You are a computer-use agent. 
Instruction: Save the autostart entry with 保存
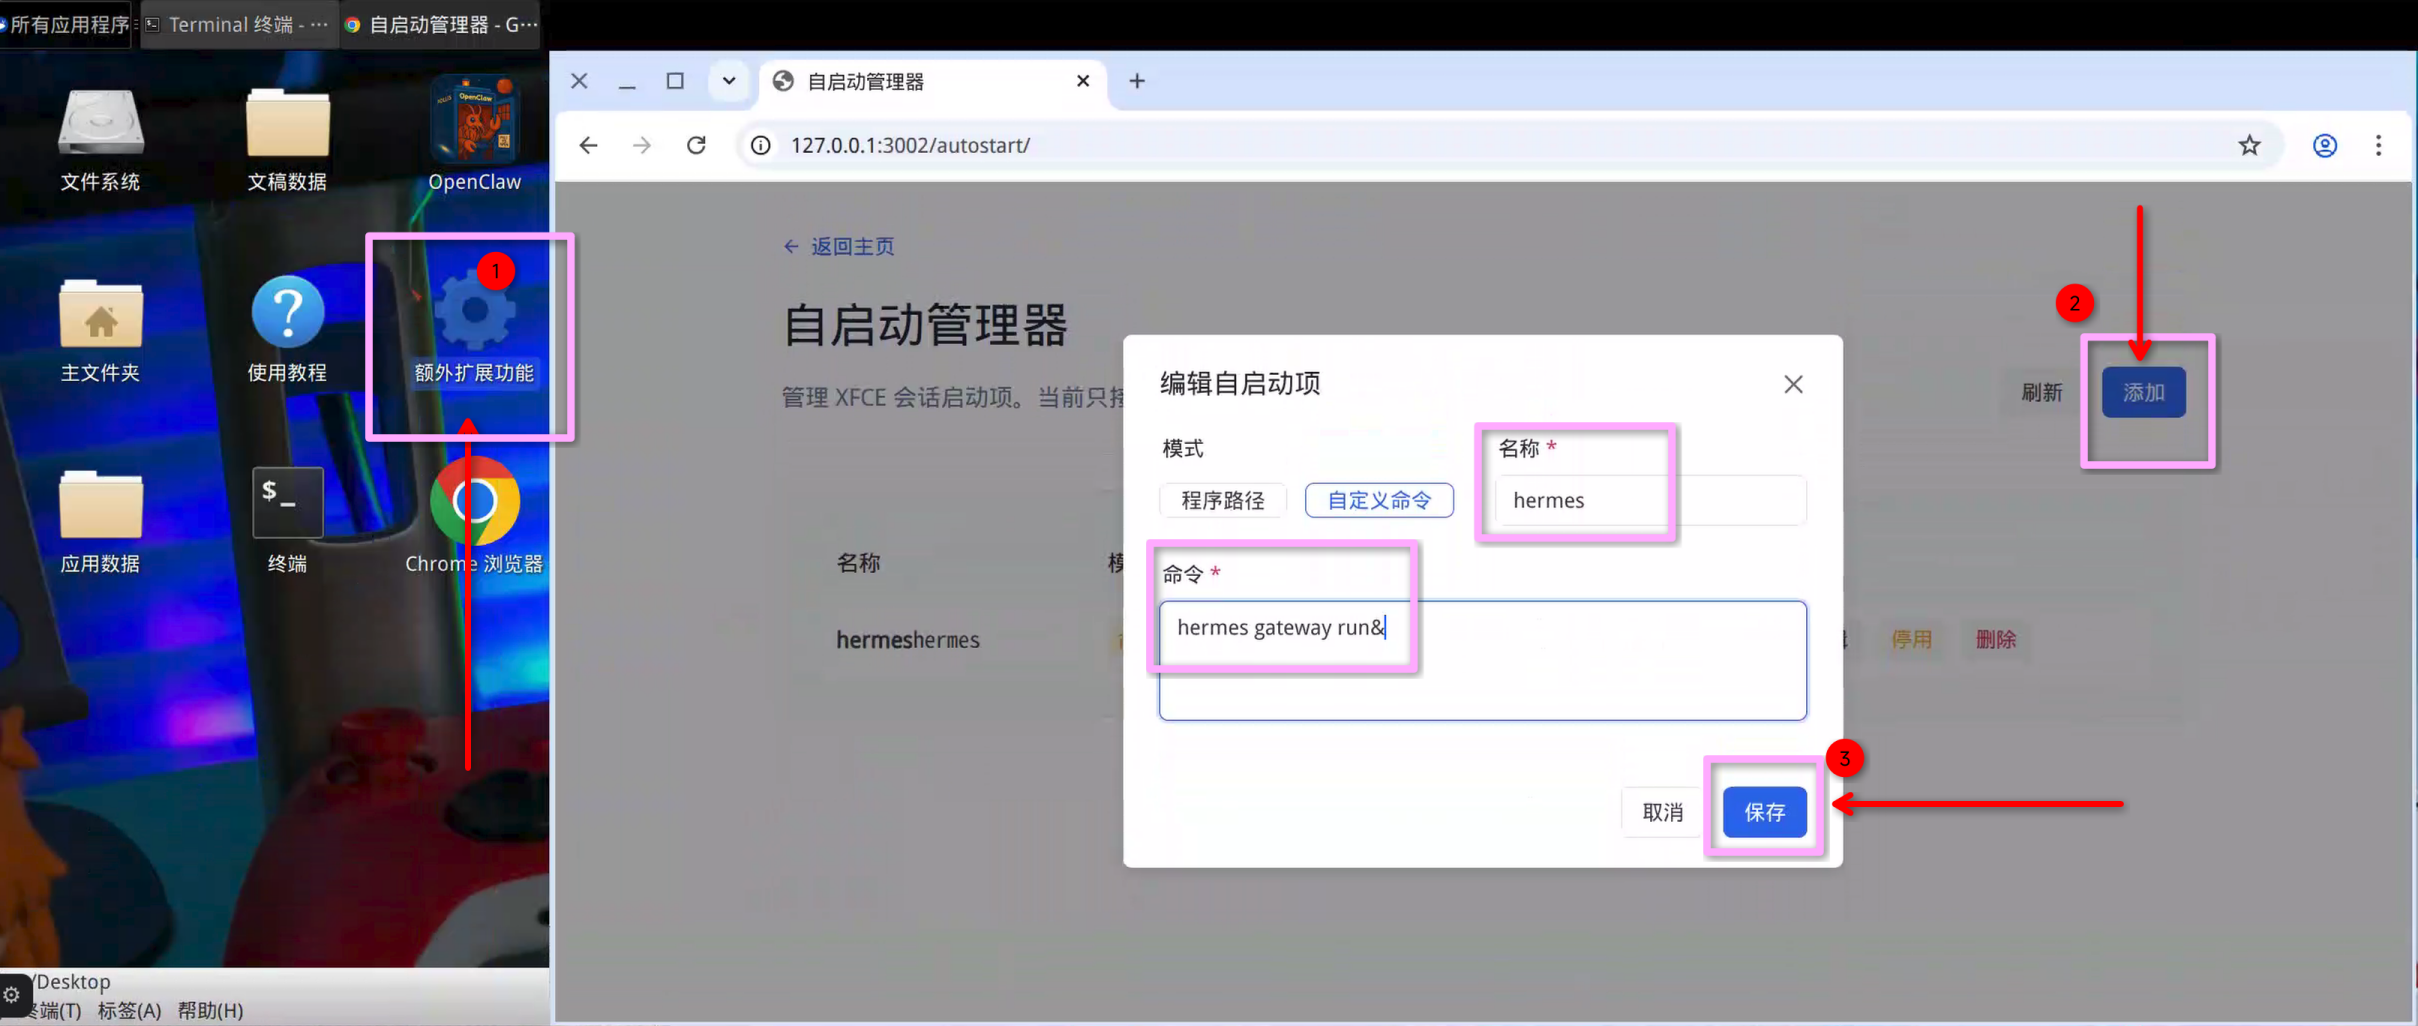coord(1764,812)
